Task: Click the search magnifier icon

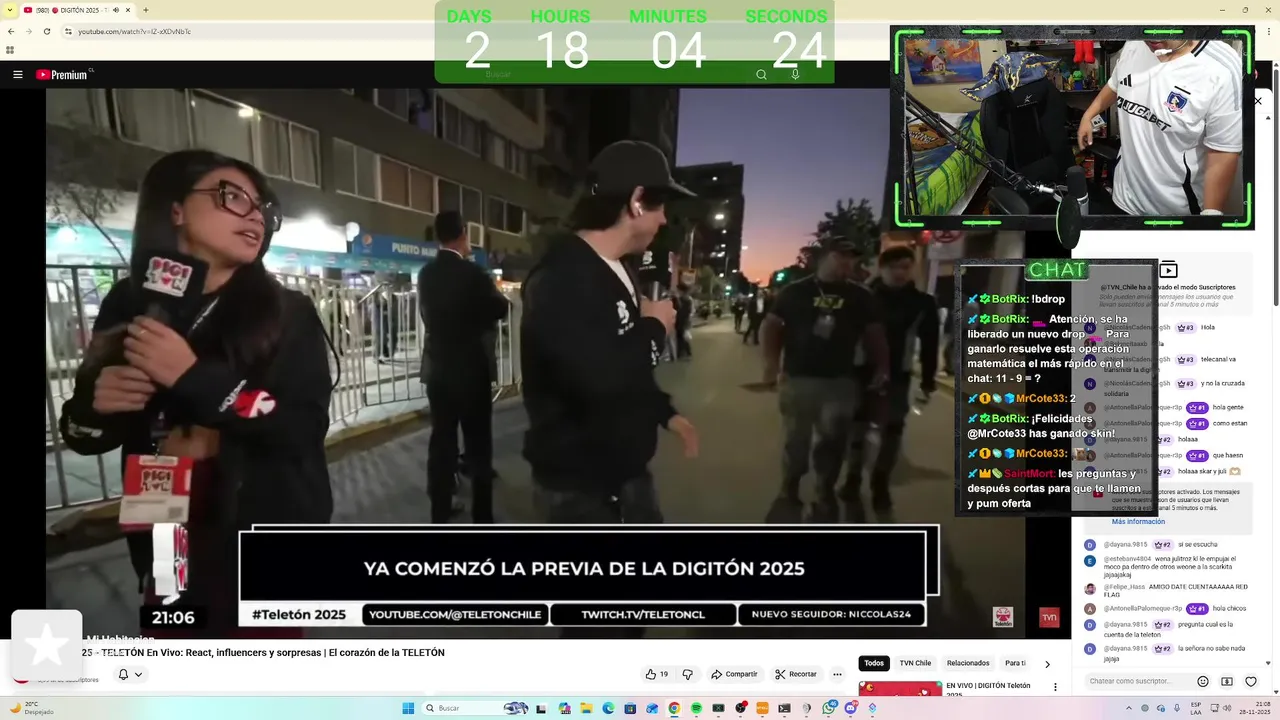Action: tap(761, 74)
